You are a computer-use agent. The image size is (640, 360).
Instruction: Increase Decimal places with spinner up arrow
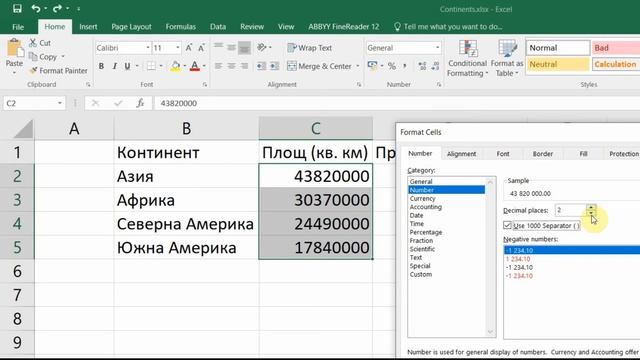pyautogui.click(x=591, y=207)
